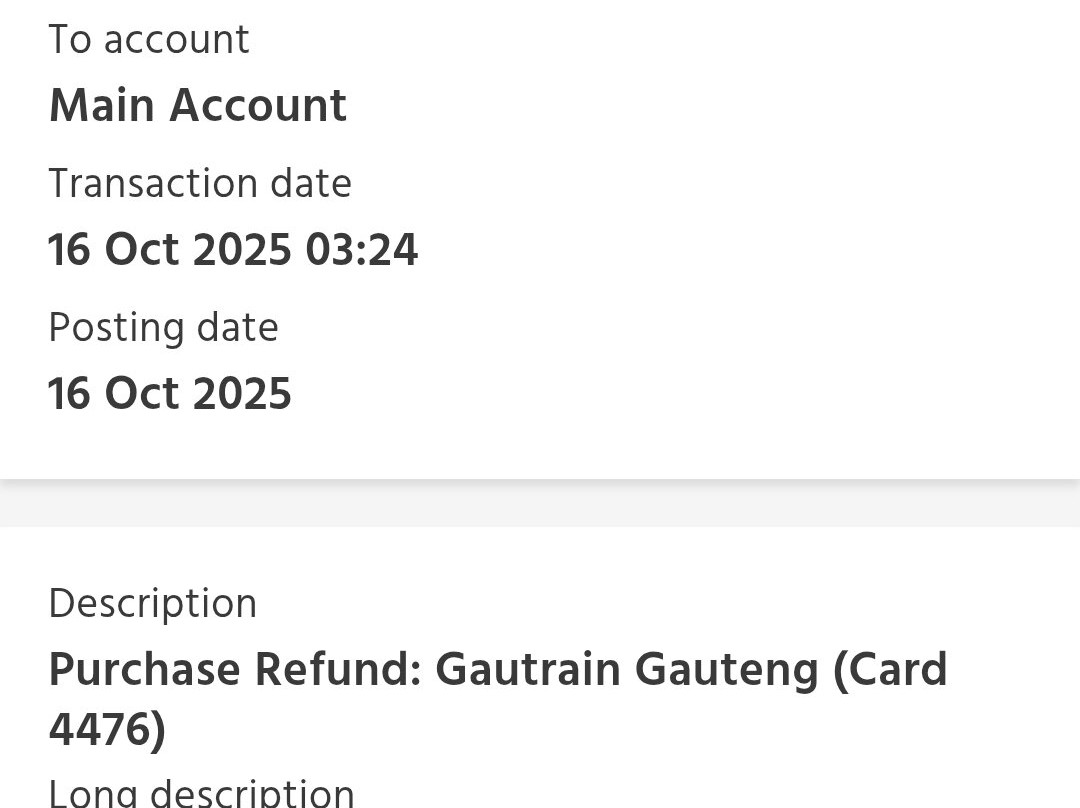Select the word "Gautrain" in the description

tap(527, 670)
